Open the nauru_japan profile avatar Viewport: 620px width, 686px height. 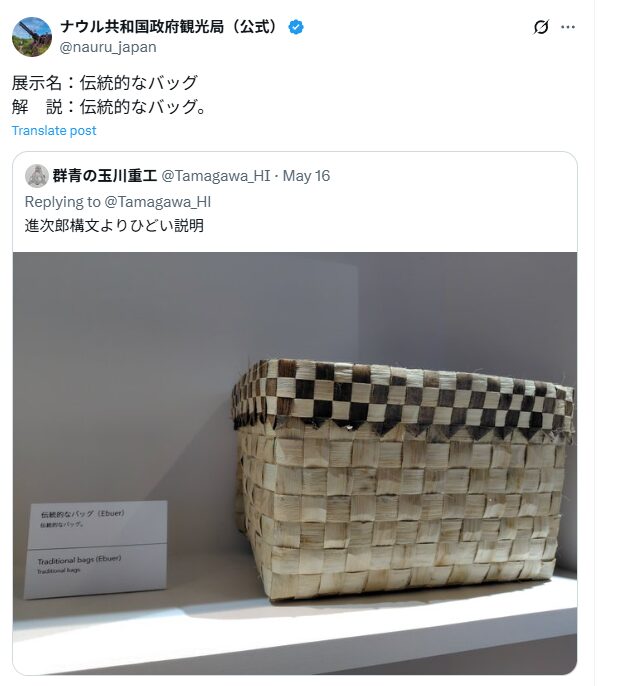32,37
